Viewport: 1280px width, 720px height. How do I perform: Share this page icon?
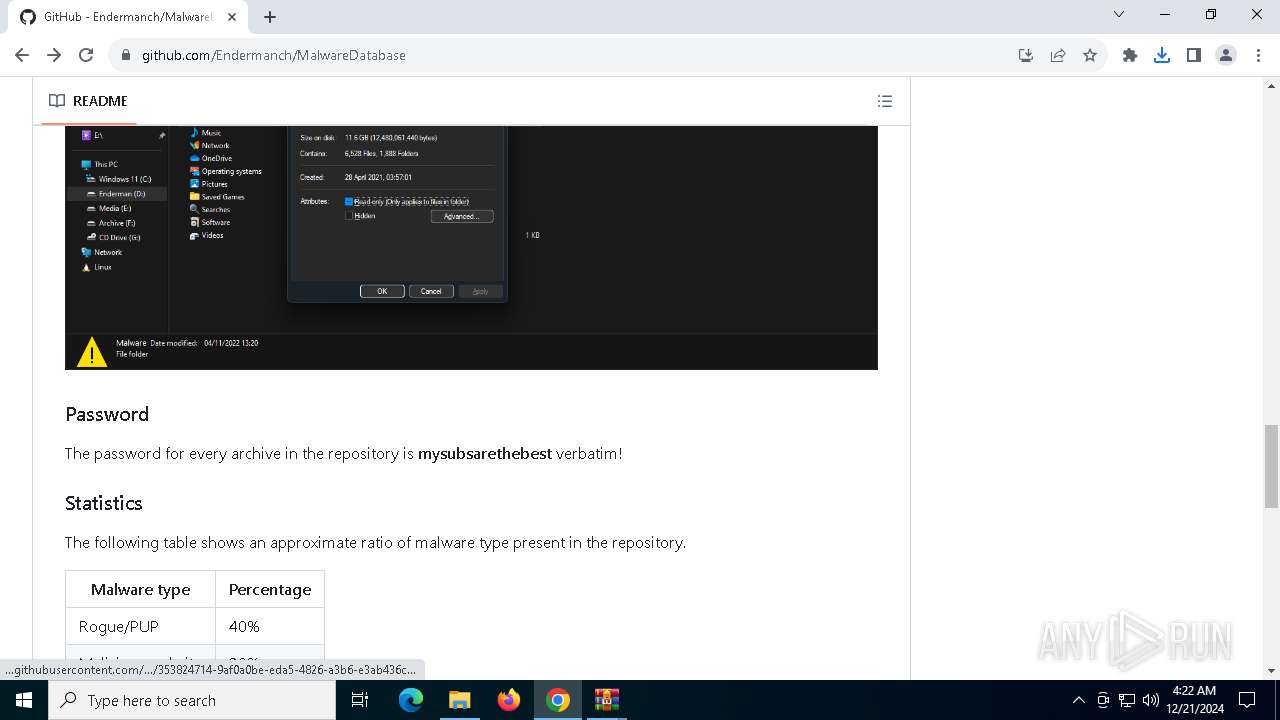pyautogui.click(x=1058, y=55)
